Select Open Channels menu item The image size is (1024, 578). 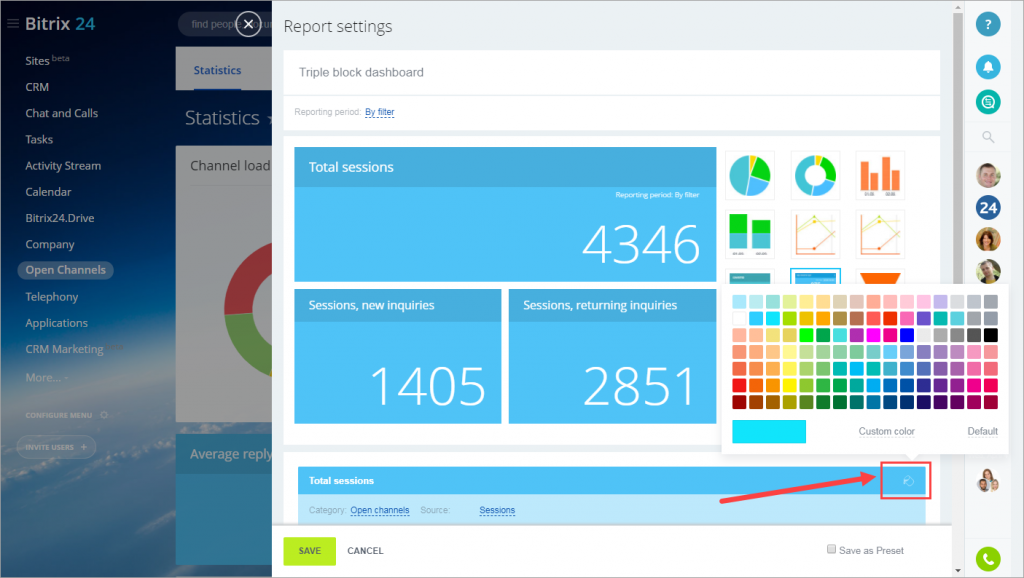[65, 270]
